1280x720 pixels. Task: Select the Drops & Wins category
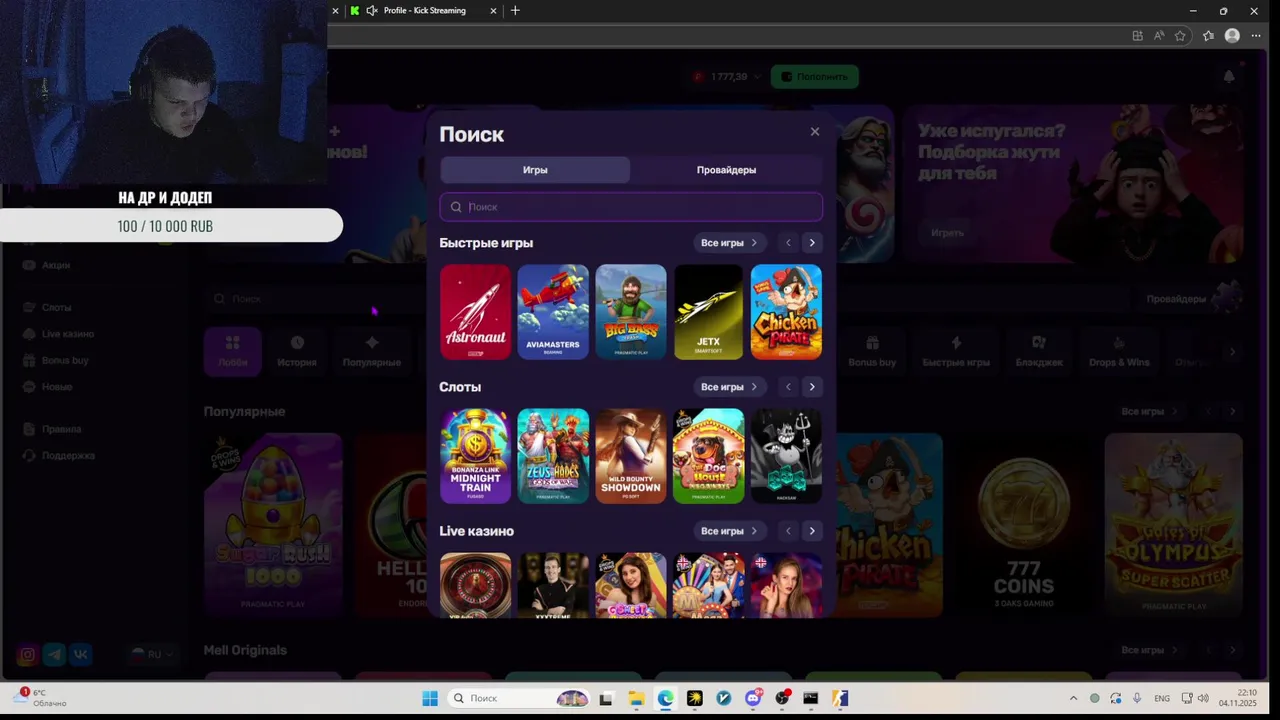(1119, 351)
